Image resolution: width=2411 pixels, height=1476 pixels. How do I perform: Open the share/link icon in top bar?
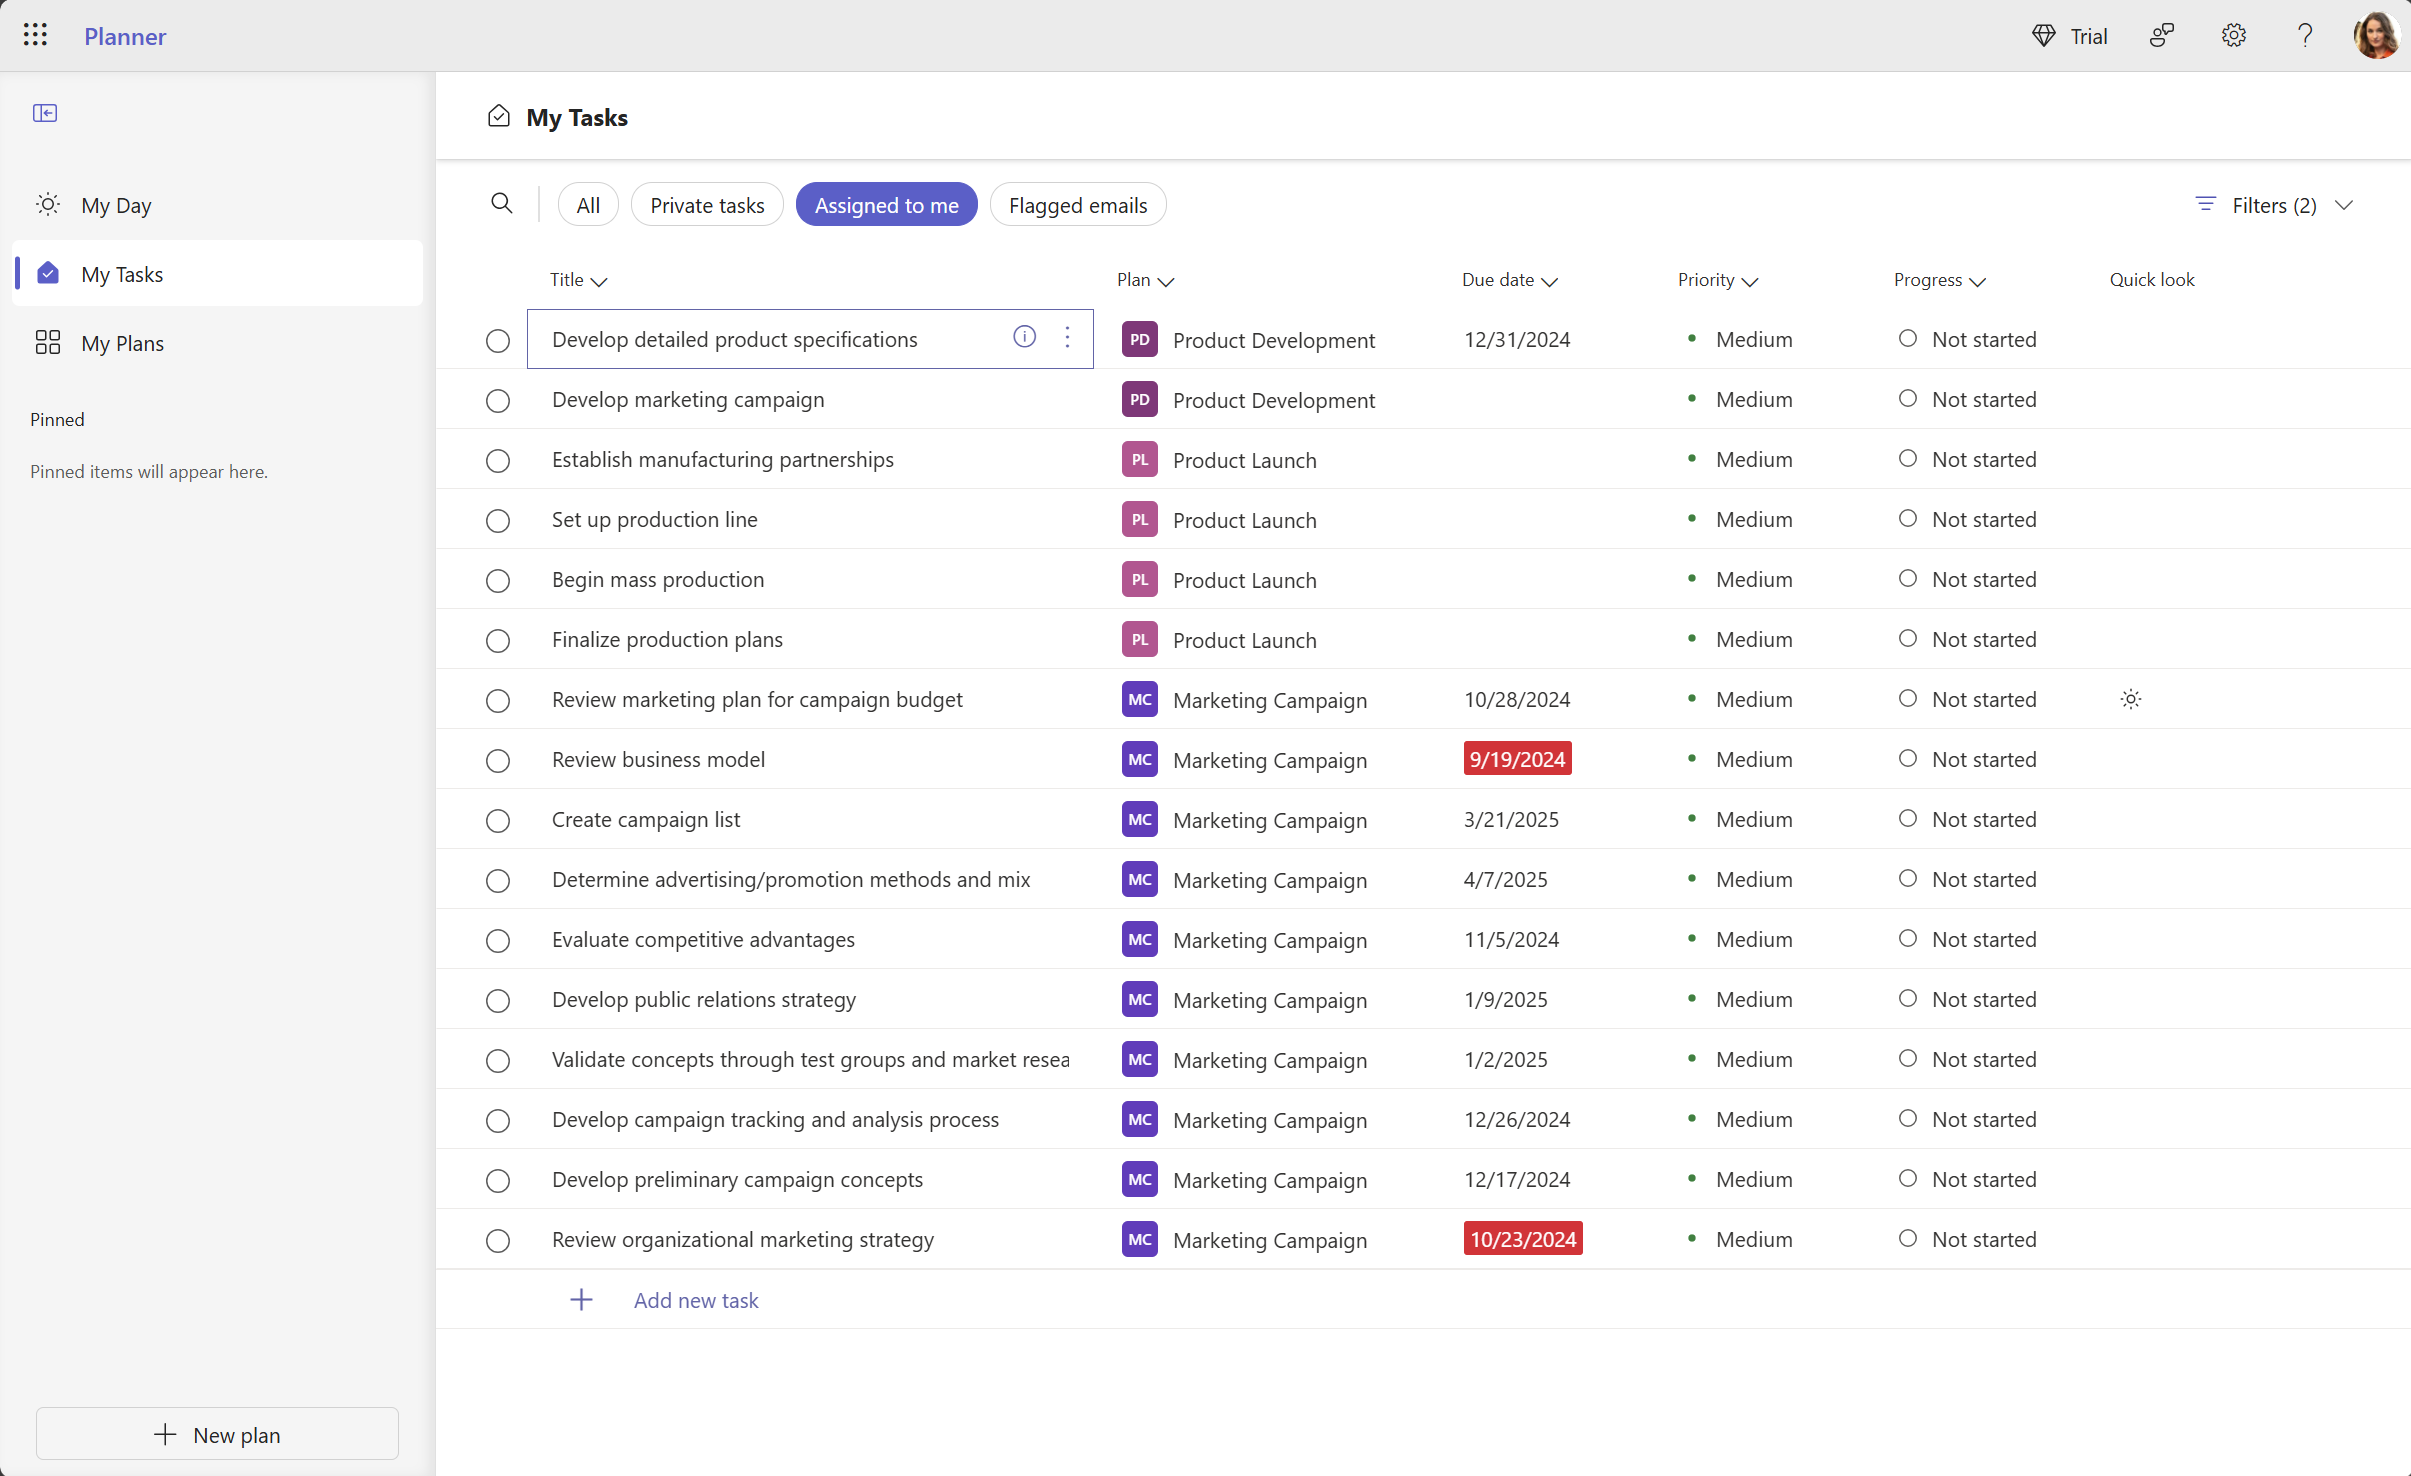2165,34
